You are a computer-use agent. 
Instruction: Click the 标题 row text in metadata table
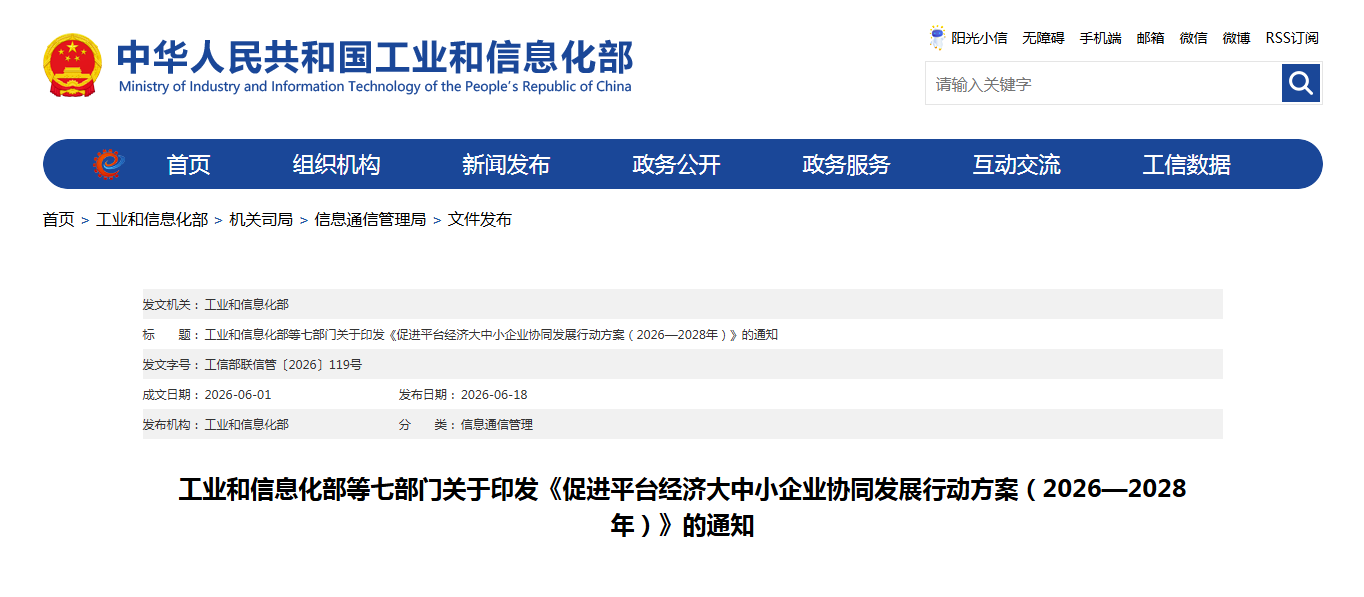tap(491, 335)
